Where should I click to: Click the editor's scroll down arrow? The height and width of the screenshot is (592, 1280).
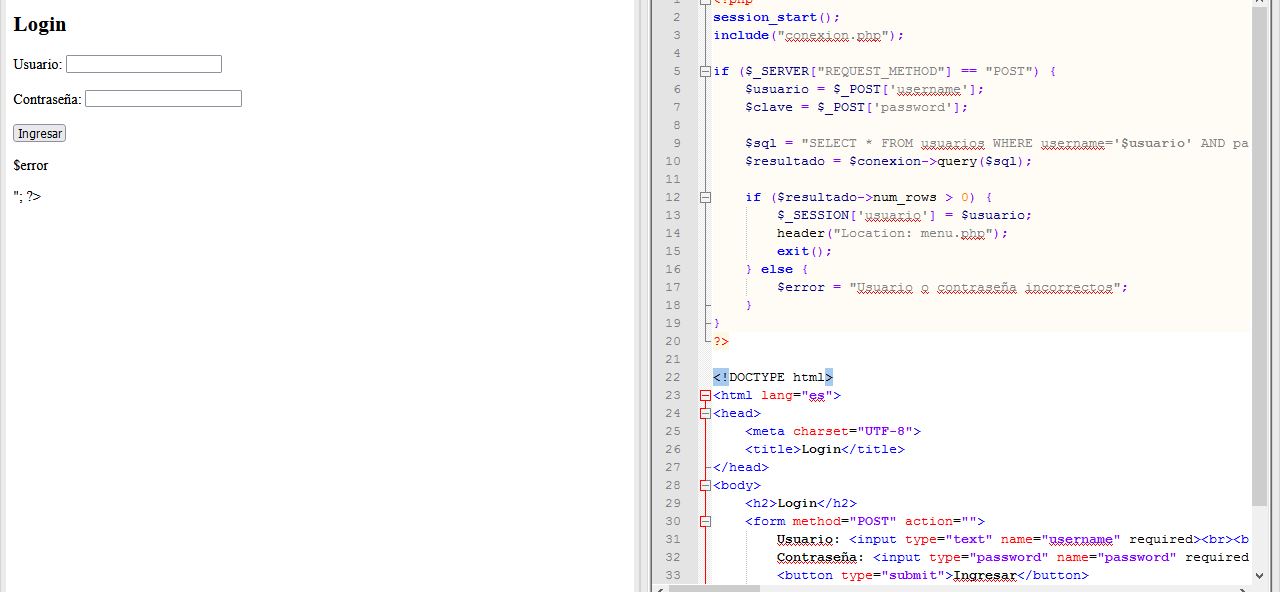click(1259, 575)
